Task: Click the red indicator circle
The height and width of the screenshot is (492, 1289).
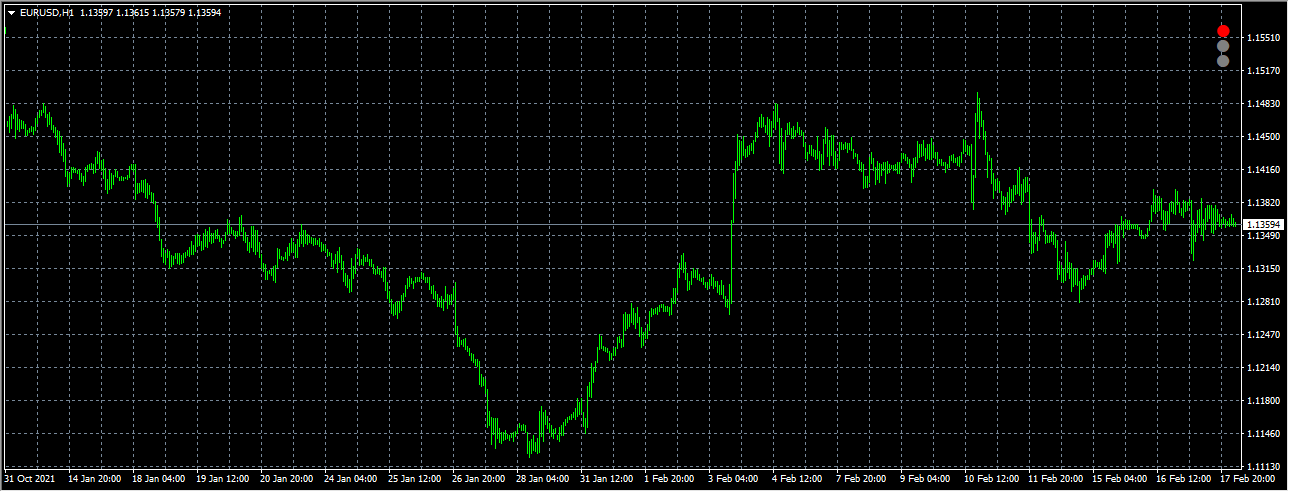Action: tap(1223, 31)
